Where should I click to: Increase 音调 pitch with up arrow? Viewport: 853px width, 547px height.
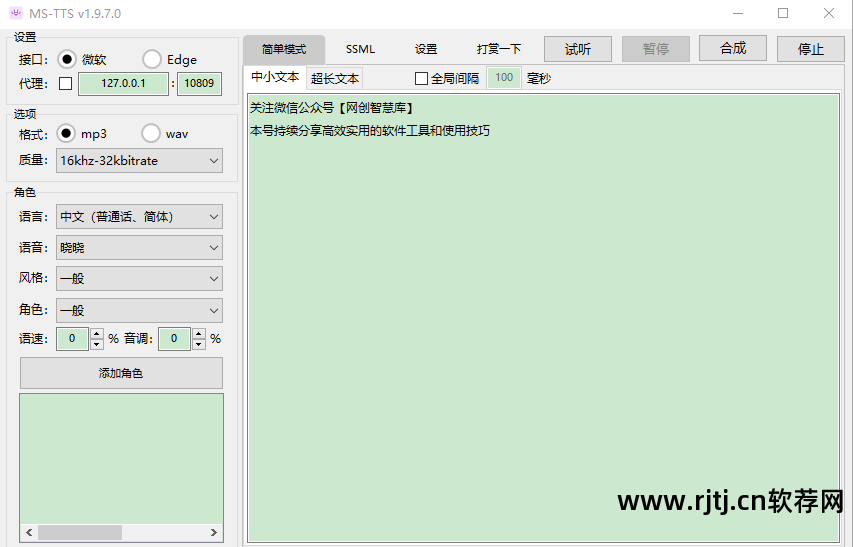199,333
